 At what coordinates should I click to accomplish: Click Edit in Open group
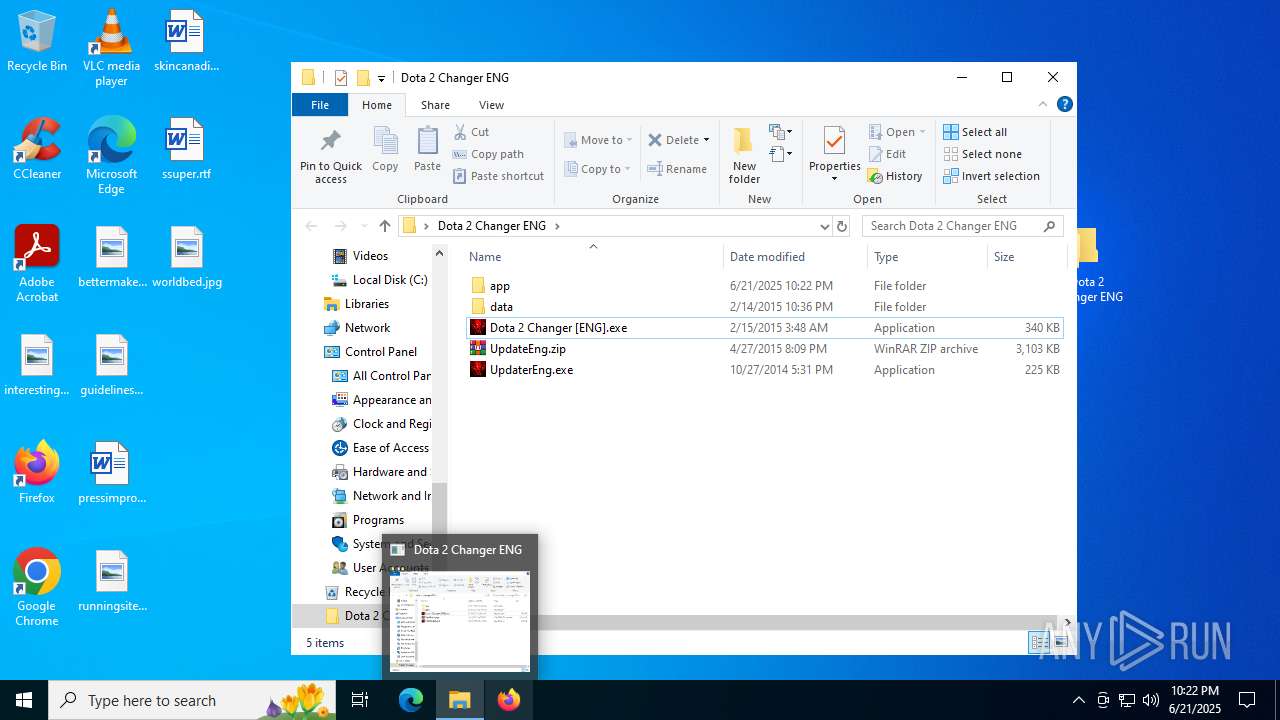coord(887,154)
